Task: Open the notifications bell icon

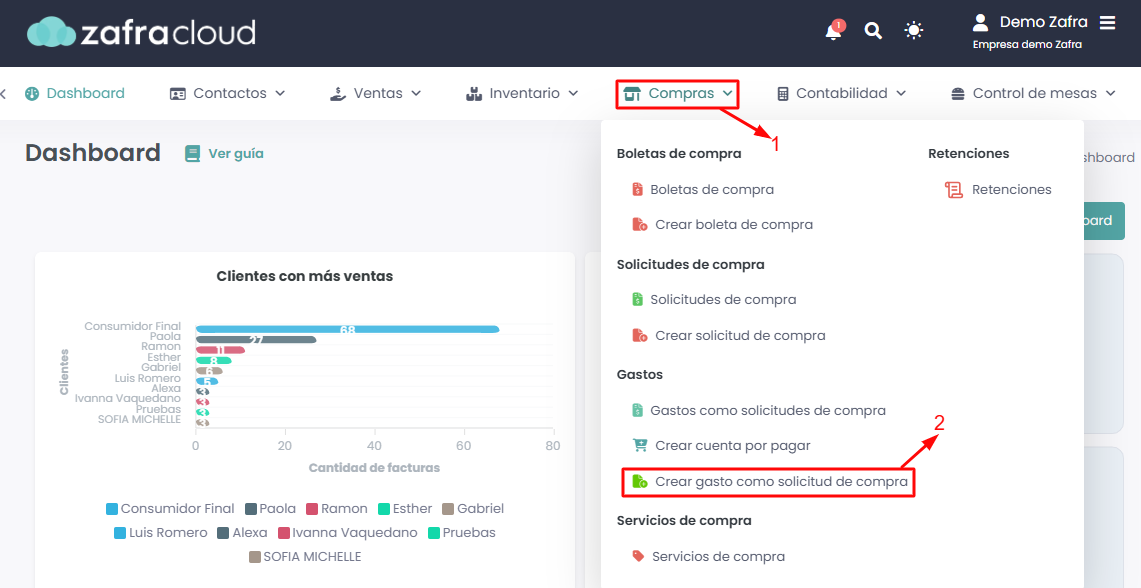Action: (x=834, y=31)
